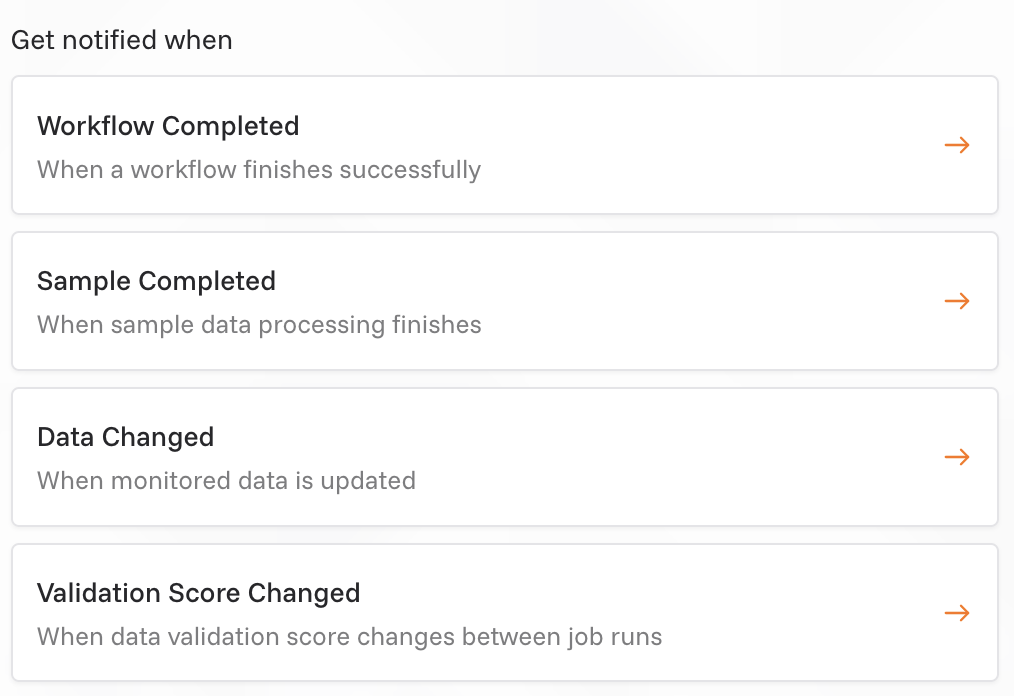The height and width of the screenshot is (696, 1014).
Task: Open the Workflow Completed notification card
Action: point(504,145)
